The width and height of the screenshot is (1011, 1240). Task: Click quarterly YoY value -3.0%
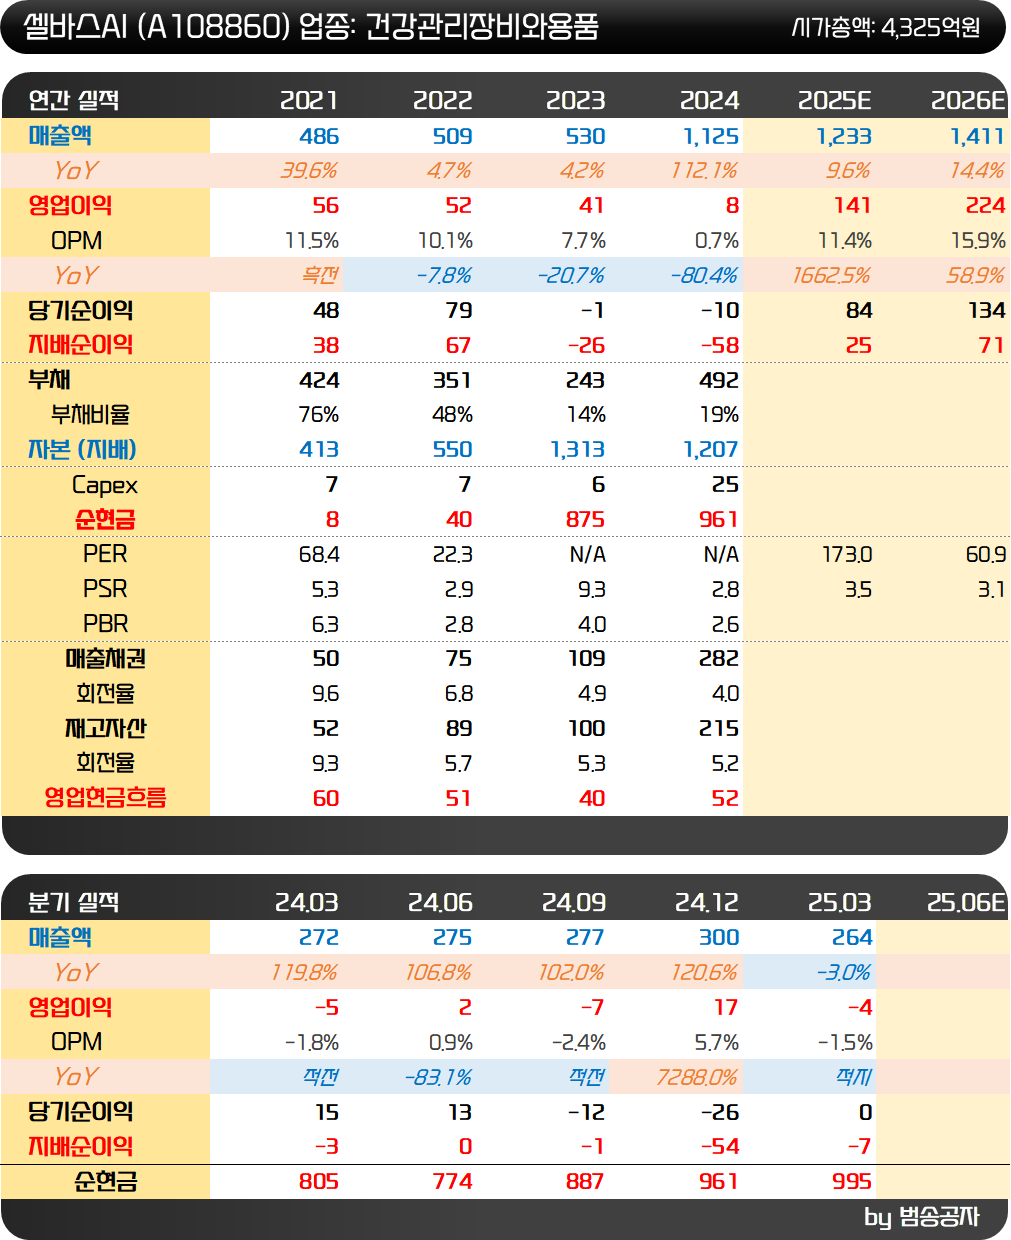click(x=845, y=972)
